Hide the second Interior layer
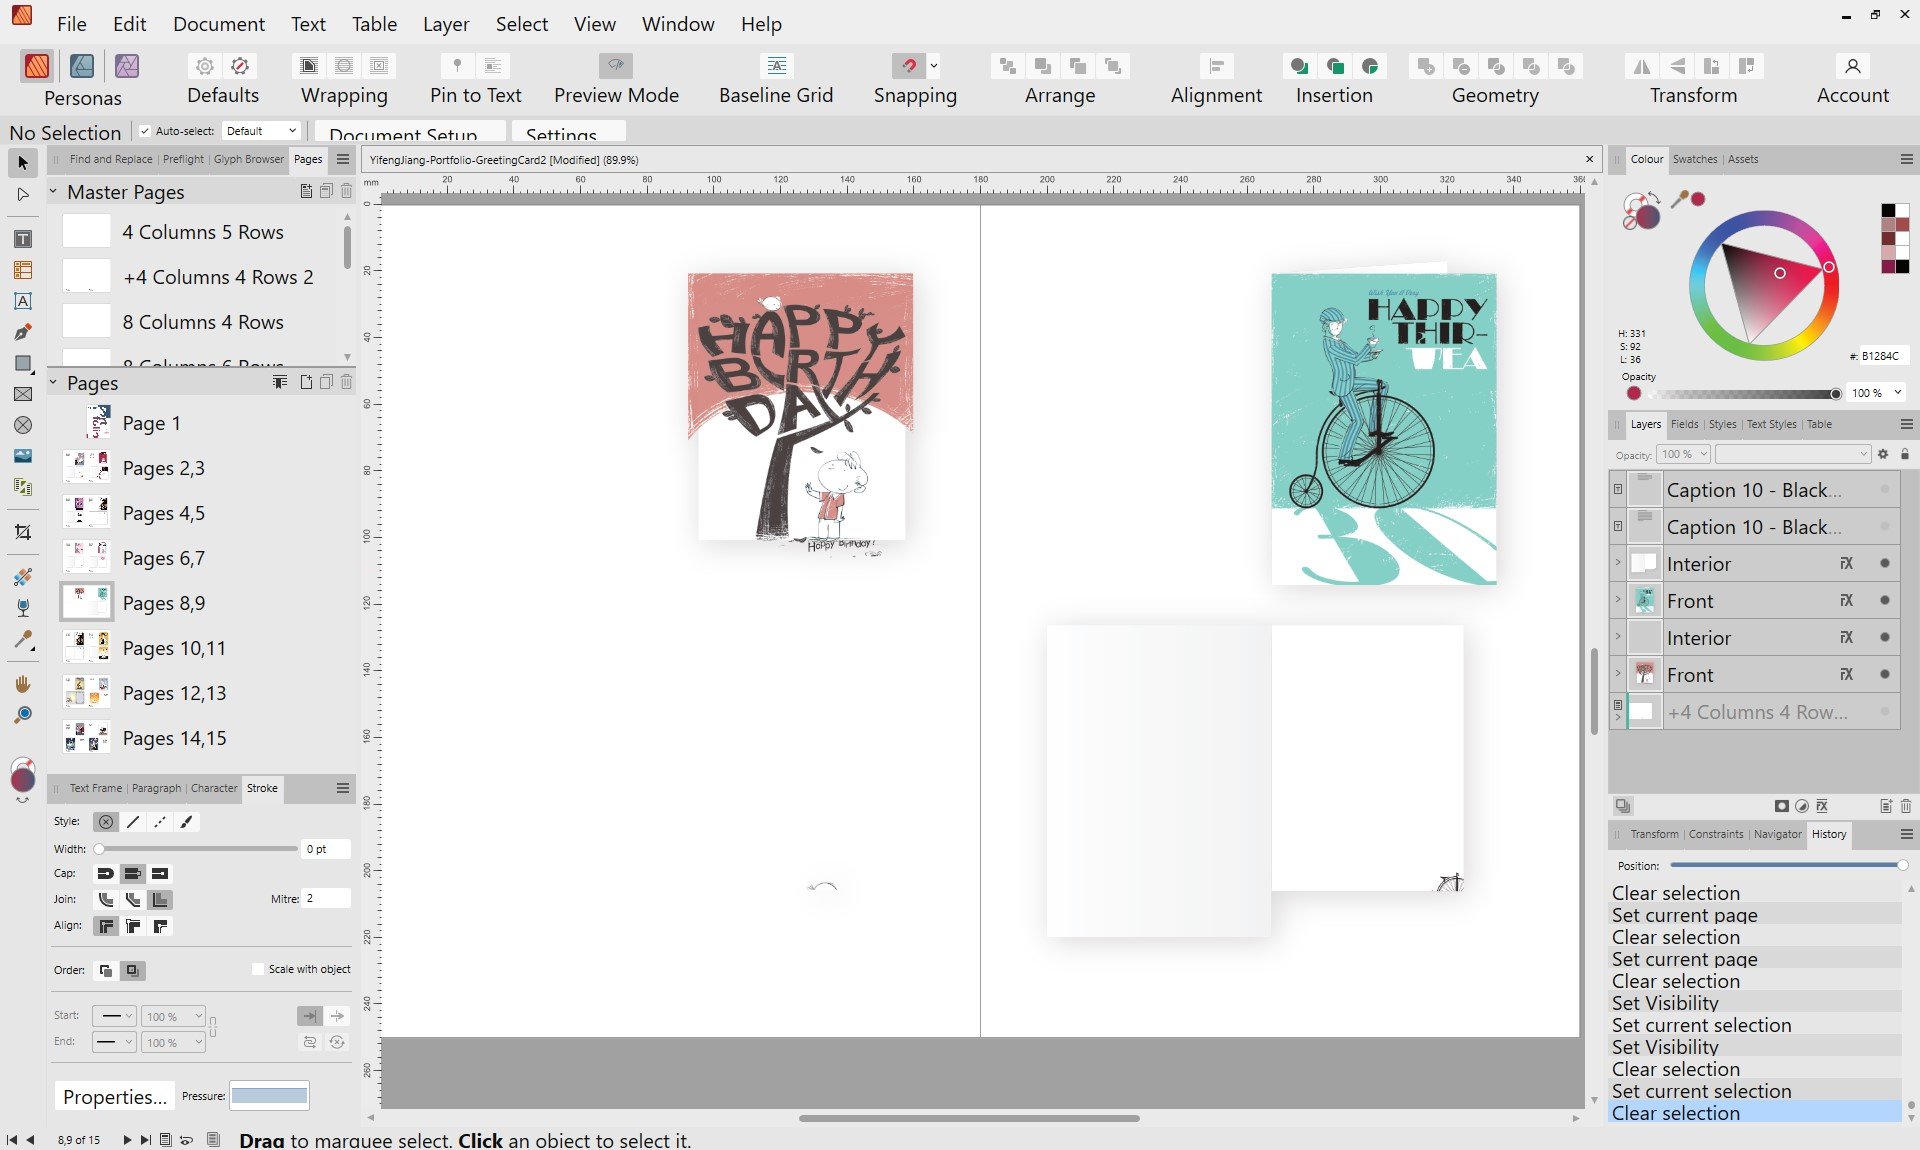1920x1150 pixels. pos(1885,638)
